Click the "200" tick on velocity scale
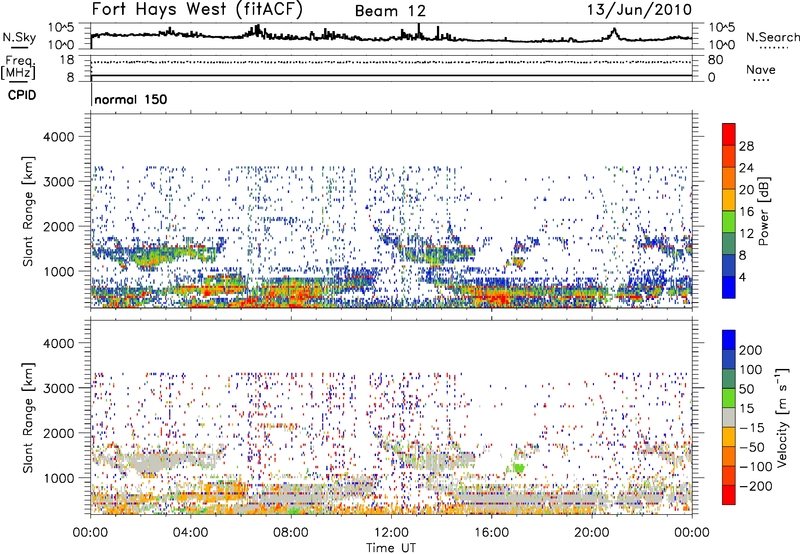Viewport: 800px width, 554px height. [x=751, y=350]
